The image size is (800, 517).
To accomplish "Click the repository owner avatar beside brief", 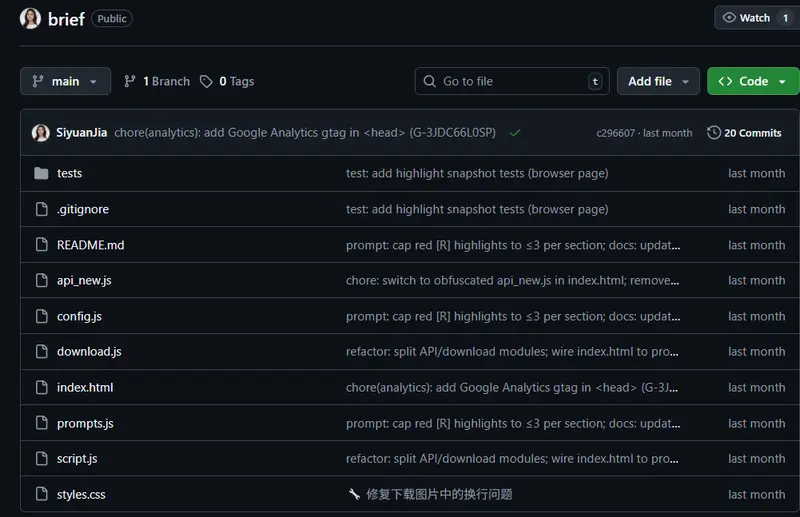I will coord(31,18).
